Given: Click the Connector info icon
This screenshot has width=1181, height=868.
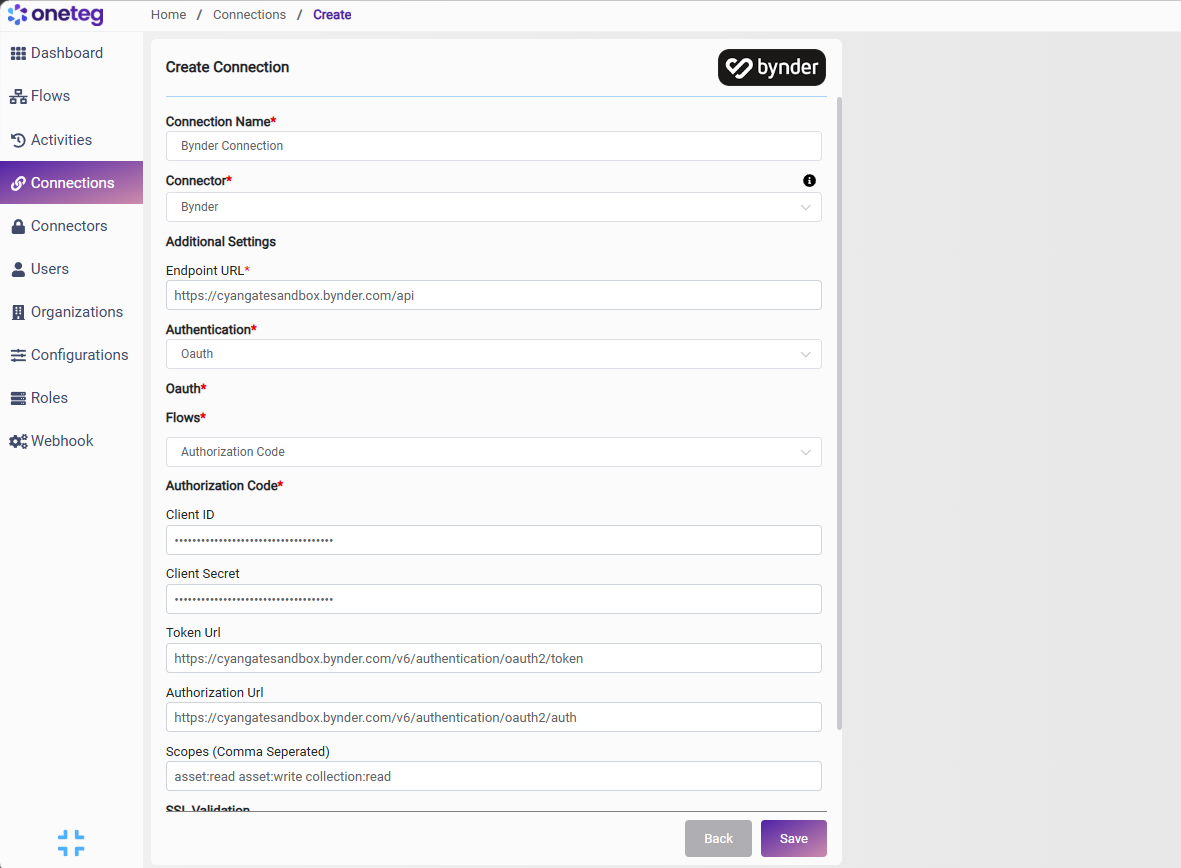Looking at the screenshot, I should (809, 181).
